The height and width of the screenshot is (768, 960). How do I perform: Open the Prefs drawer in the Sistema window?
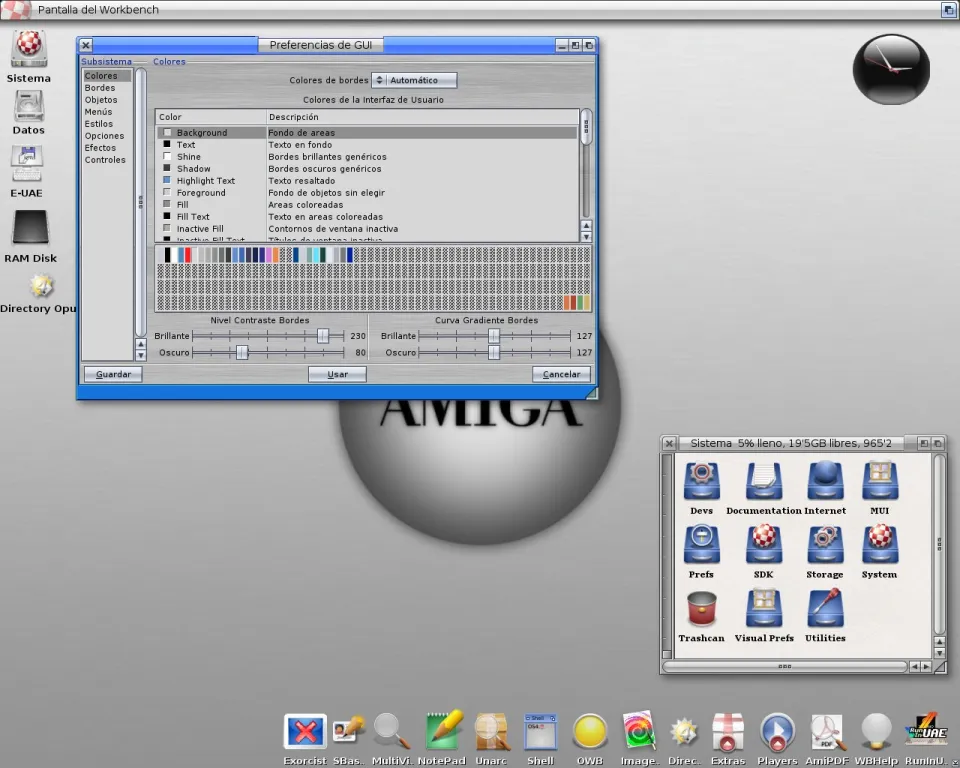tap(701, 546)
